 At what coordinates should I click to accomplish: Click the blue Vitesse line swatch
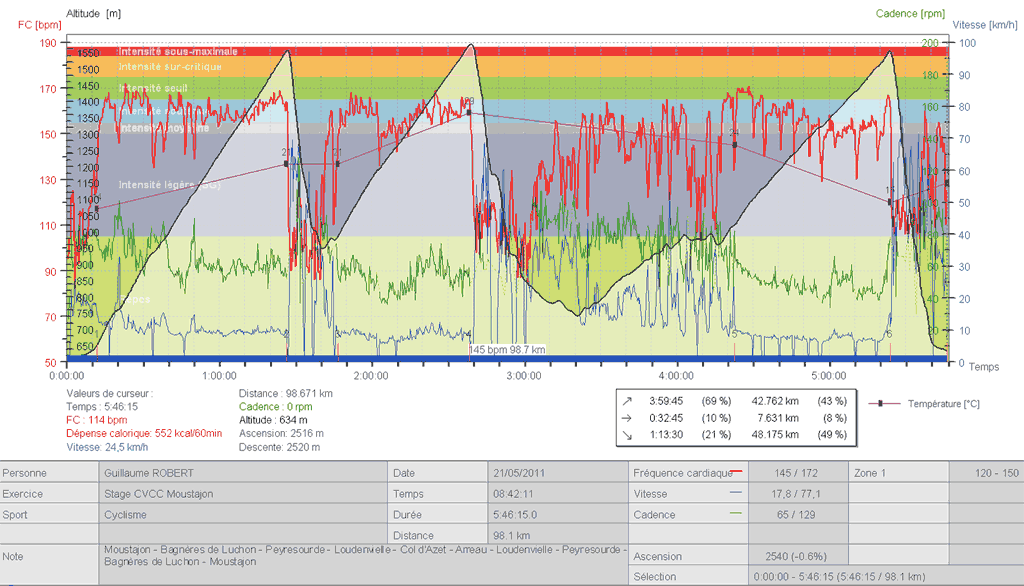point(736,493)
